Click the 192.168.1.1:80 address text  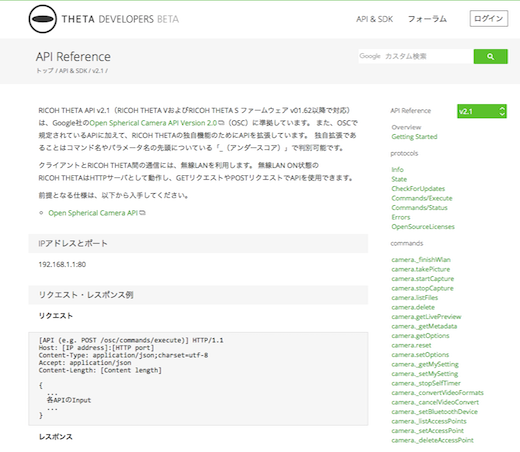(62, 264)
